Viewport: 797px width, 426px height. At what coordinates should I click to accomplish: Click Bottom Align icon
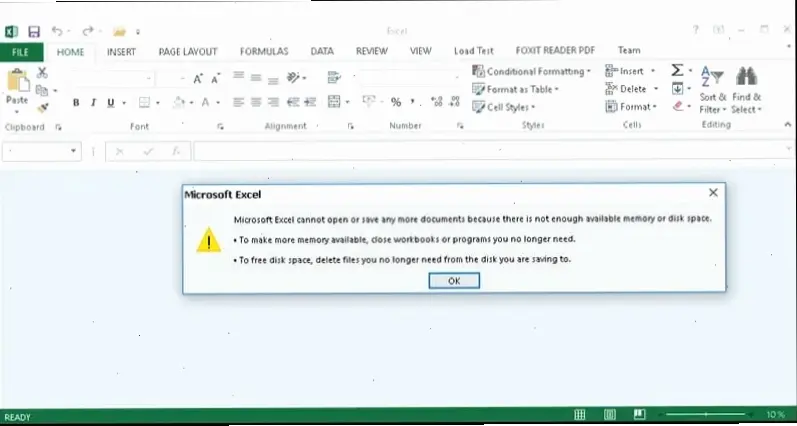[x=273, y=80]
